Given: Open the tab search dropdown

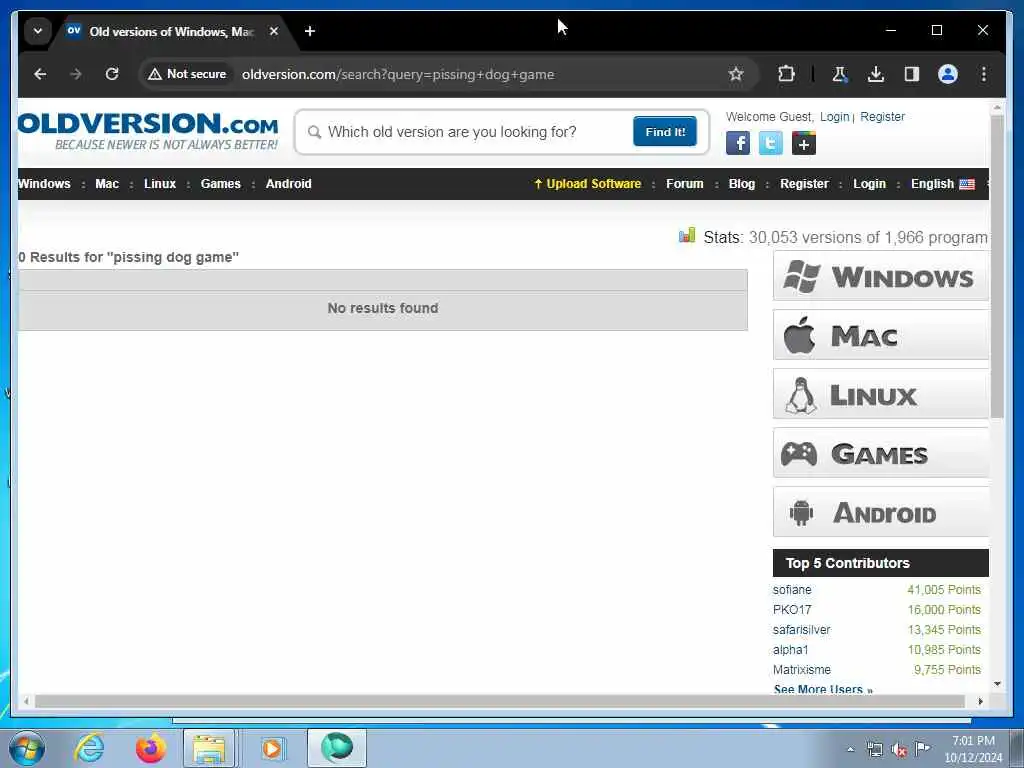Looking at the screenshot, I should (x=38, y=31).
